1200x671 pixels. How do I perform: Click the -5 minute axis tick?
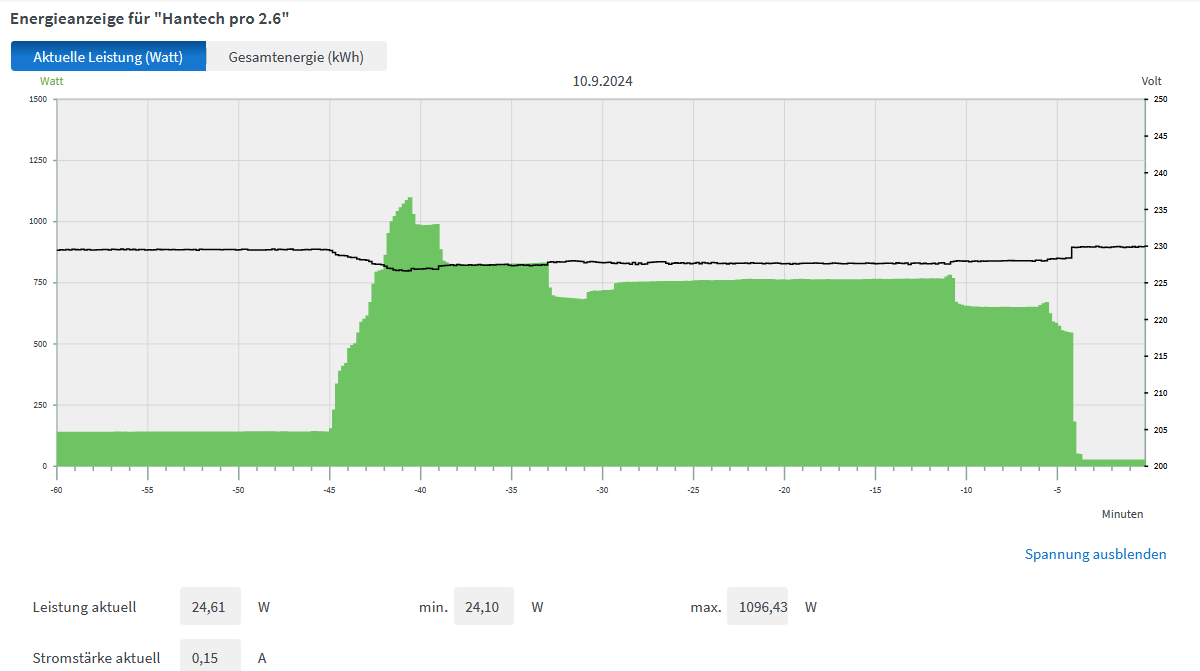click(1057, 489)
